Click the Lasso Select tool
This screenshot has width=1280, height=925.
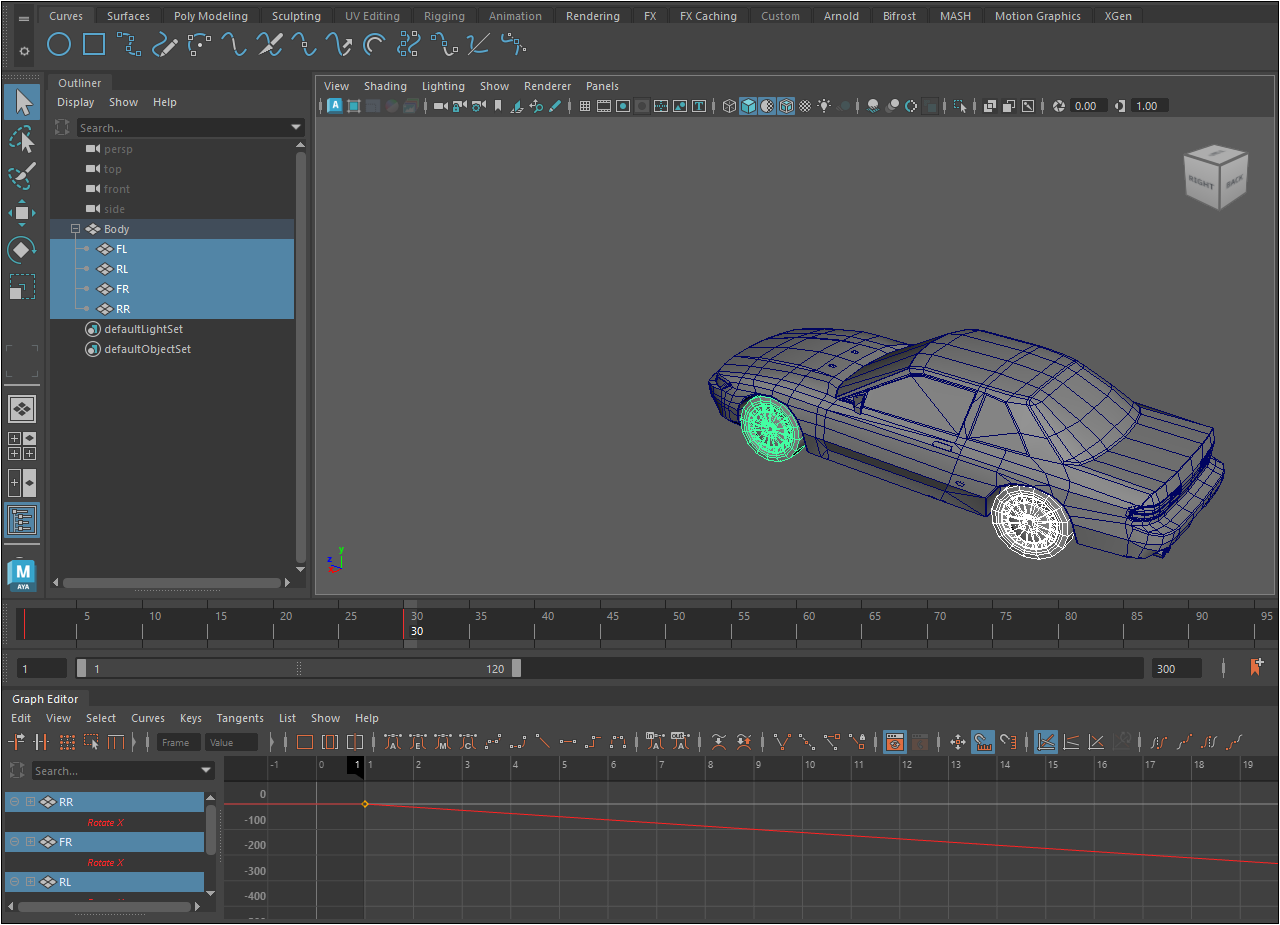[22, 140]
